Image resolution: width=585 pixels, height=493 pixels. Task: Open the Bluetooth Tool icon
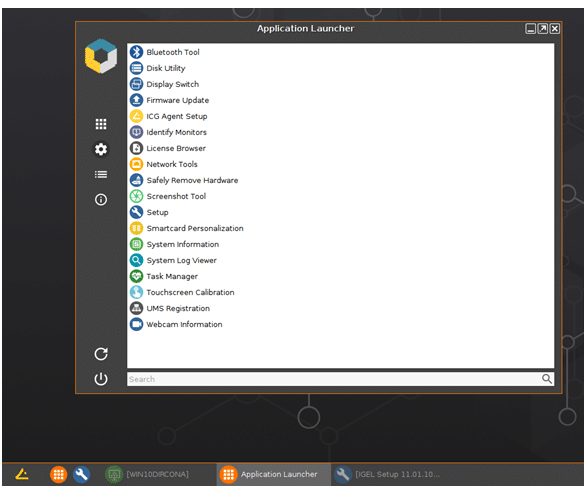(x=136, y=52)
